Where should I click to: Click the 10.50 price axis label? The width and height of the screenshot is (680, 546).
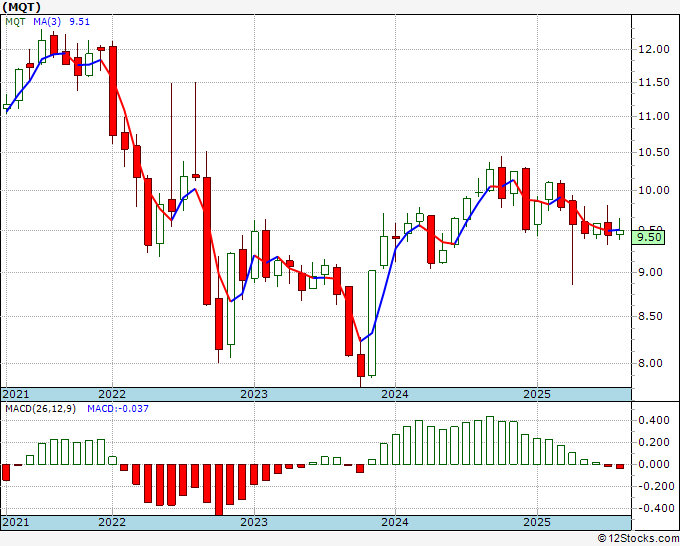coord(654,152)
